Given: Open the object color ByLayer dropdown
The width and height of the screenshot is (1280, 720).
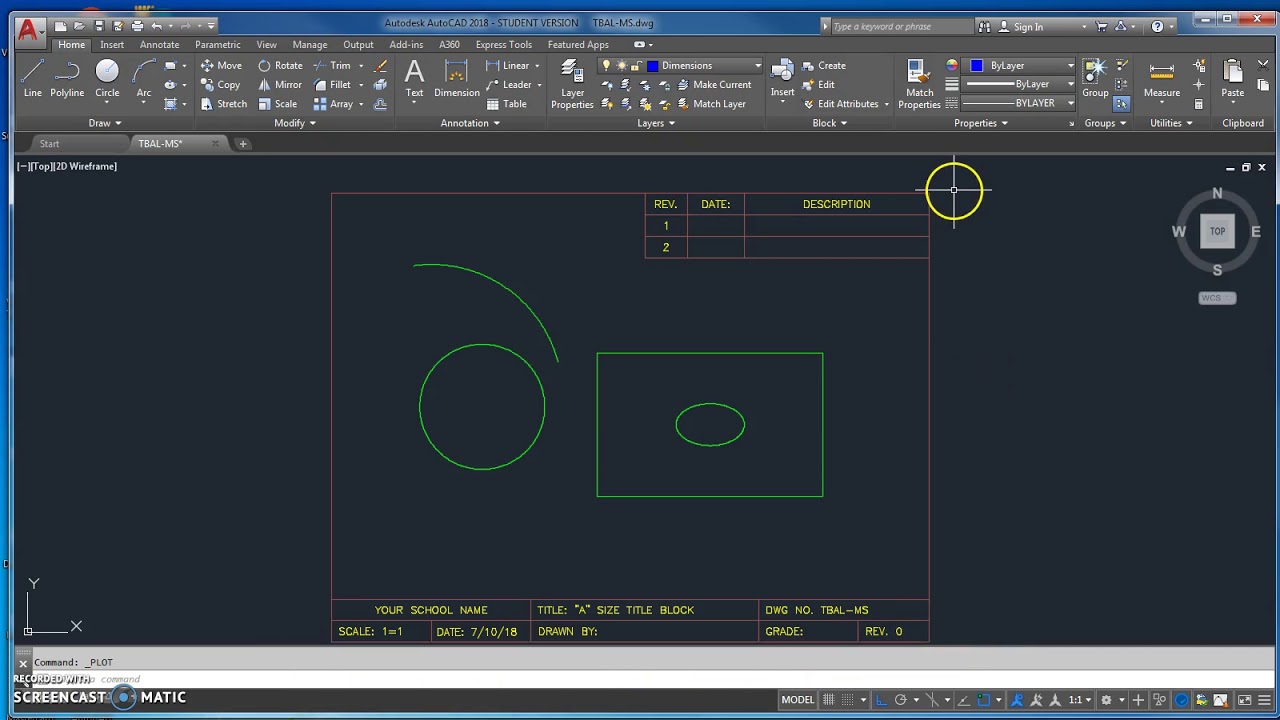Looking at the screenshot, I should point(1070,66).
